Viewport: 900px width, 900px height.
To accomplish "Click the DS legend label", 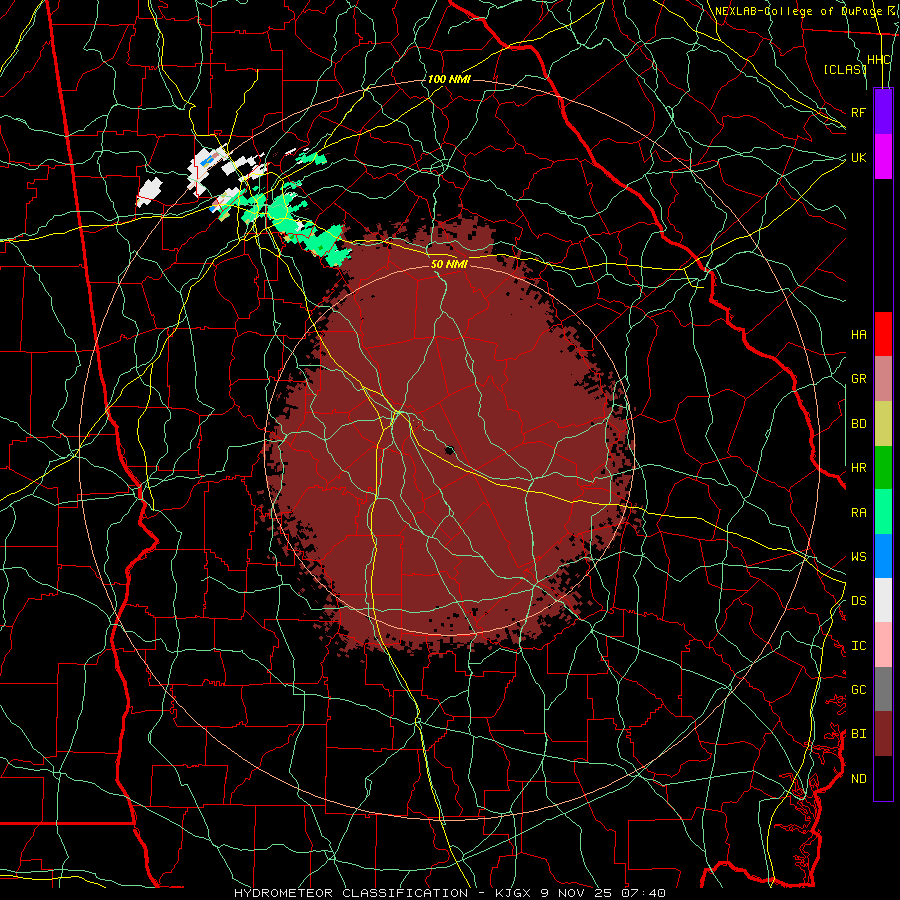I will (x=859, y=601).
